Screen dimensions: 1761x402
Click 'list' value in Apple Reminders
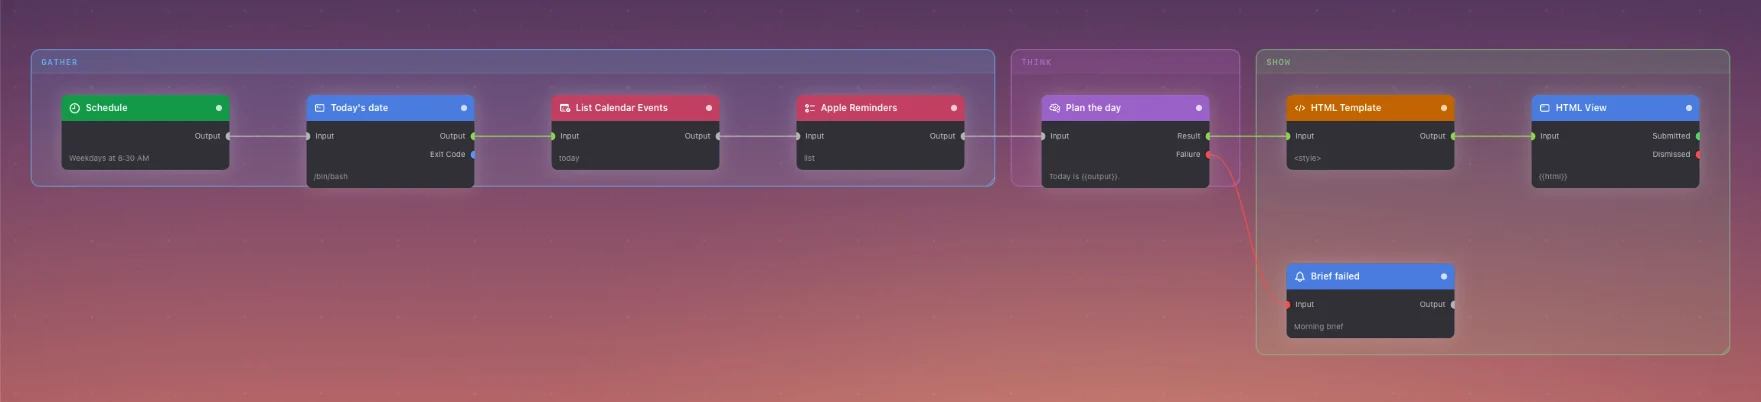click(x=809, y=158)
